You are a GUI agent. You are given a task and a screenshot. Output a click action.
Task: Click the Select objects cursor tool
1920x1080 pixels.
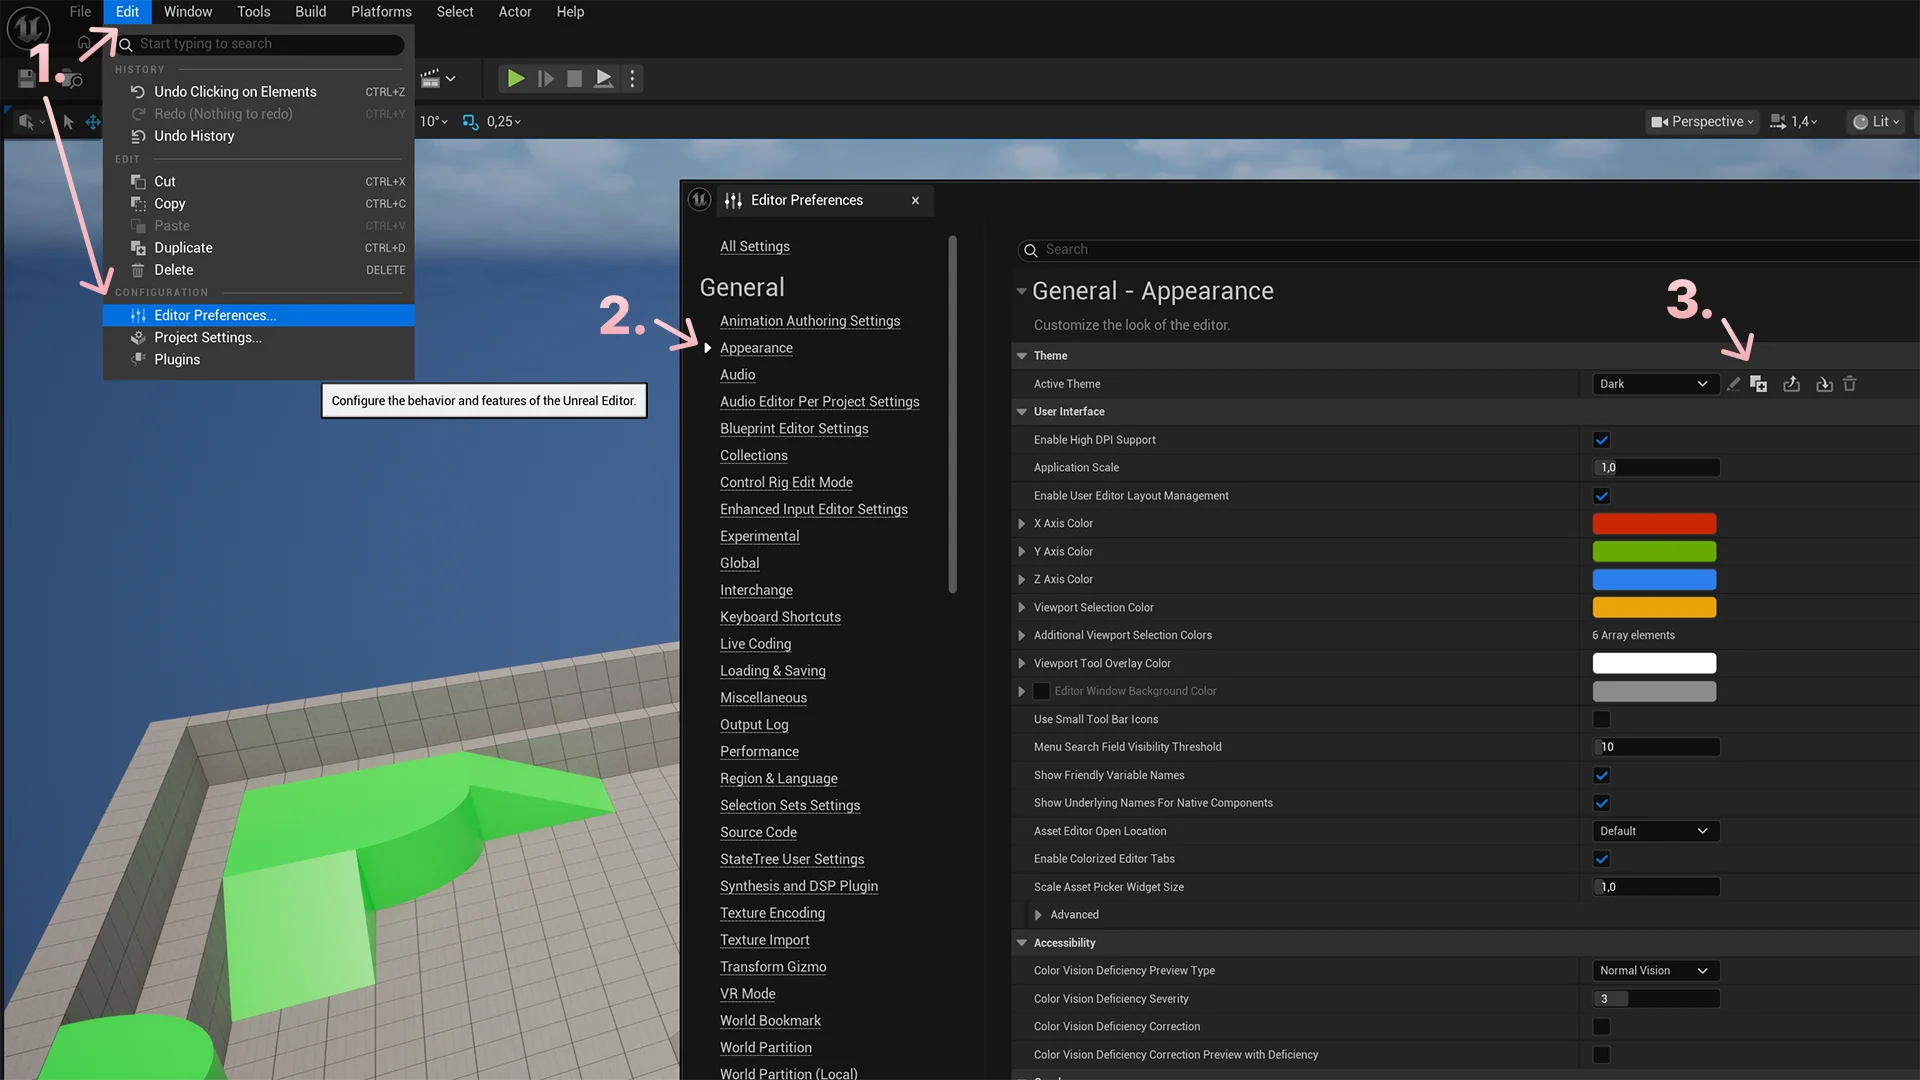[68, 122]
